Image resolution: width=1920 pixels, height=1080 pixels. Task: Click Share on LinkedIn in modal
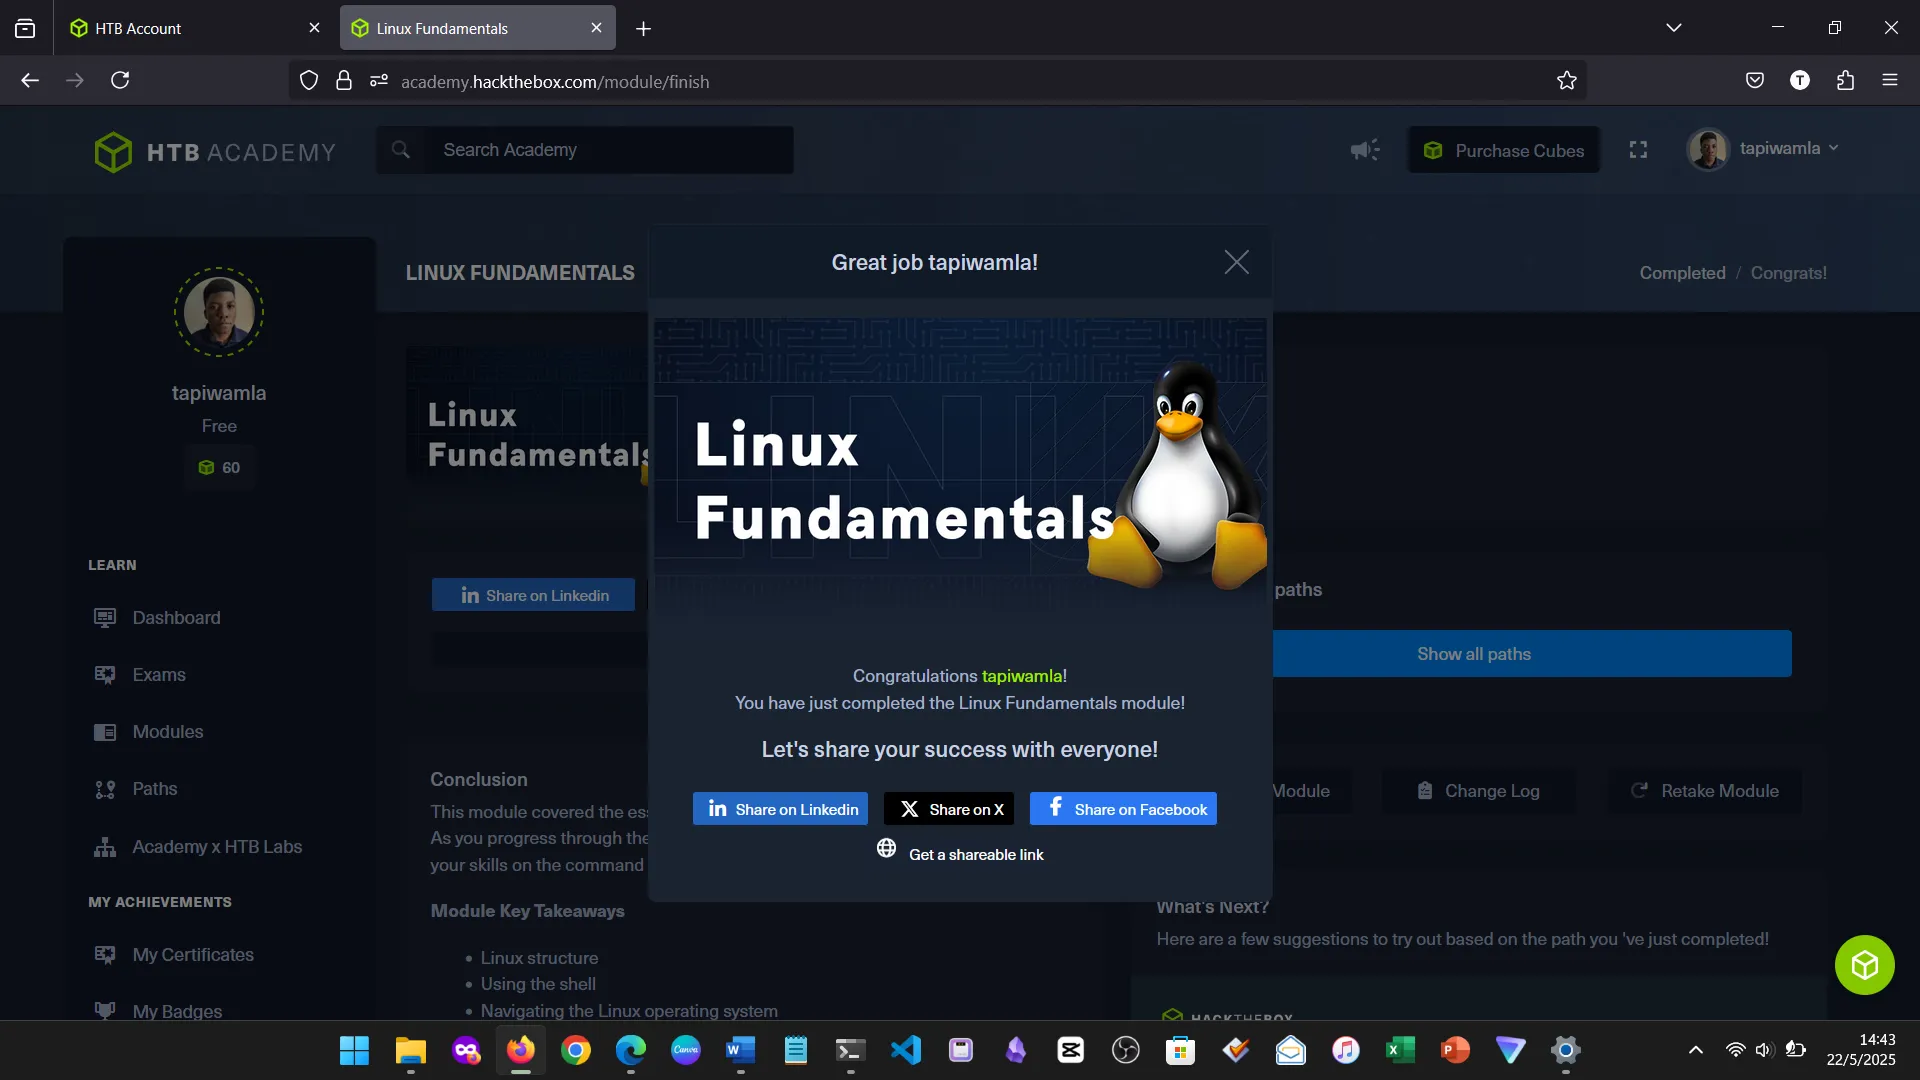tap(780, 809)
